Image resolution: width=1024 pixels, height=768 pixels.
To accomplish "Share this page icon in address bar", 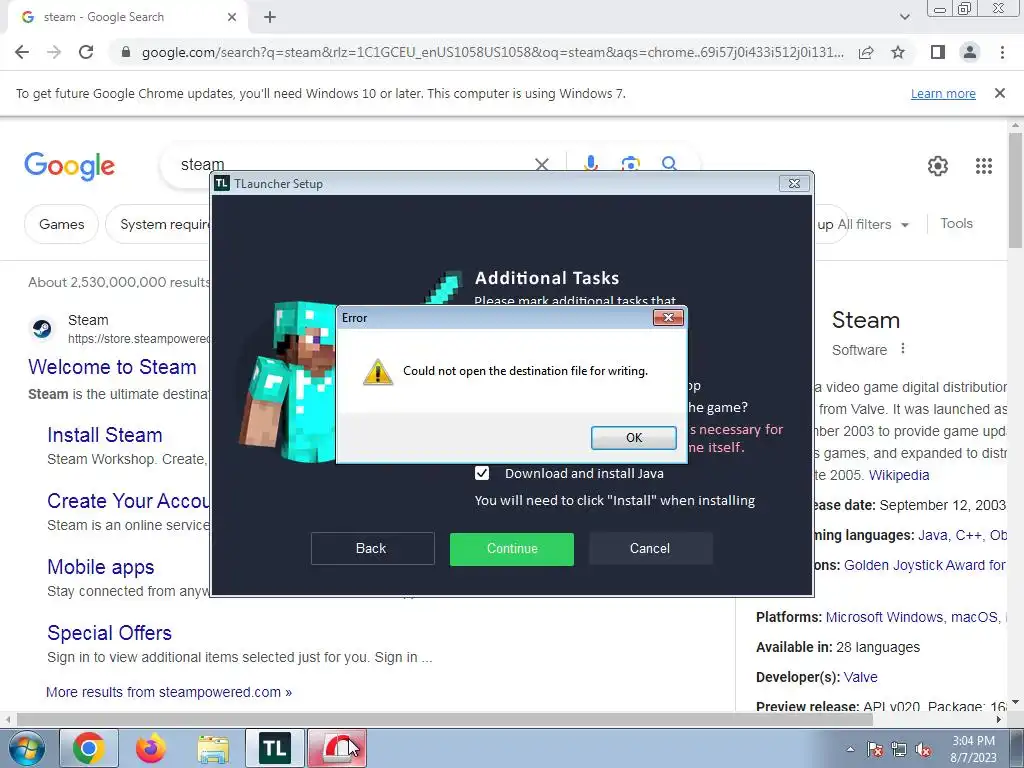I will coord(866,52).
